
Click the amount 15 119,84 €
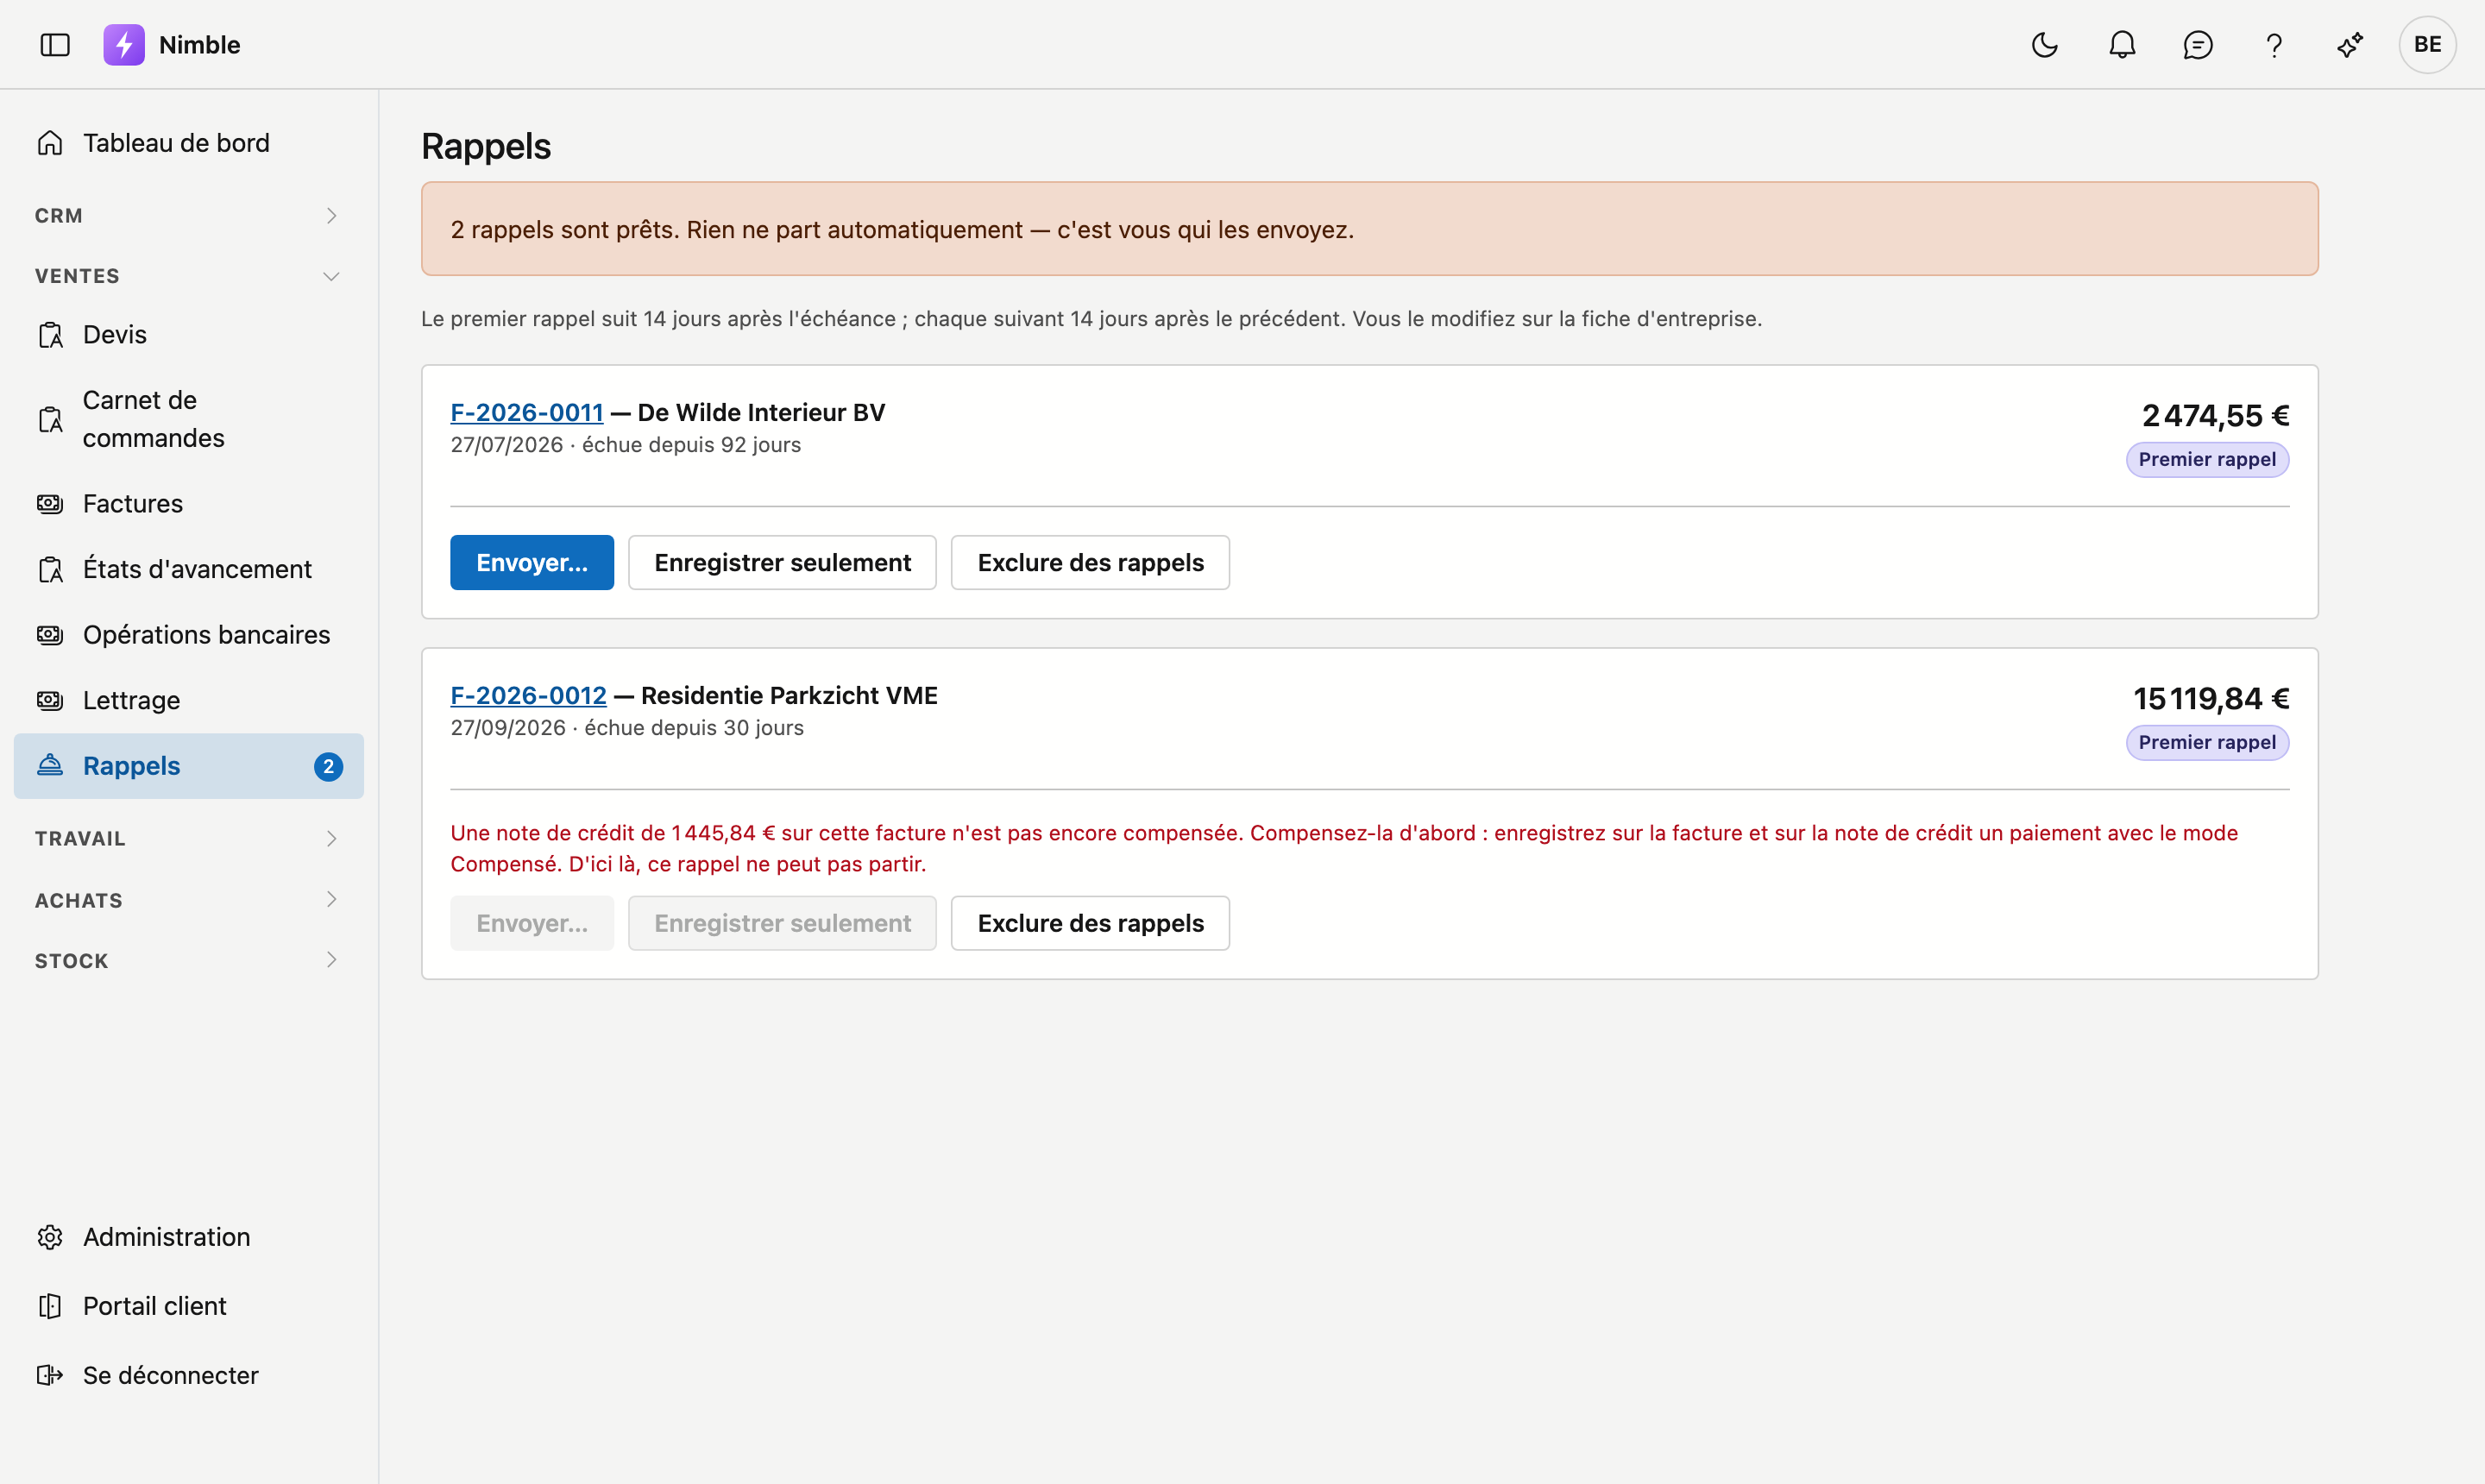(2211, 699)
